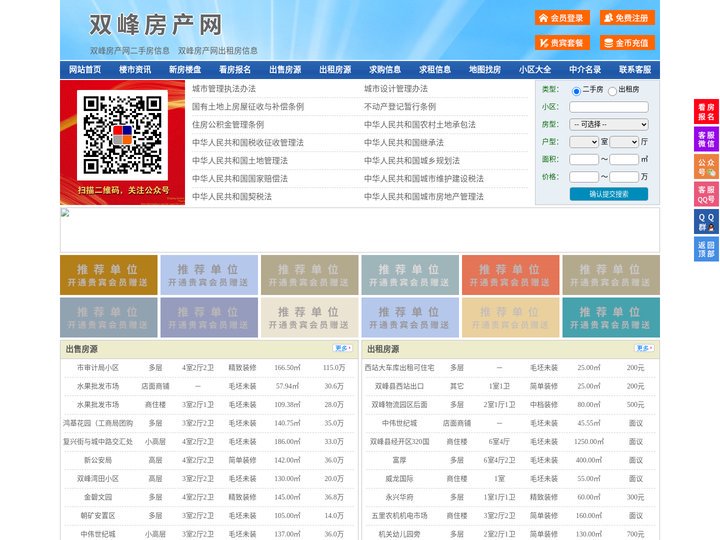Open the 中介名录 nav item
The image size is (720, 540).
tap(585, 70)
